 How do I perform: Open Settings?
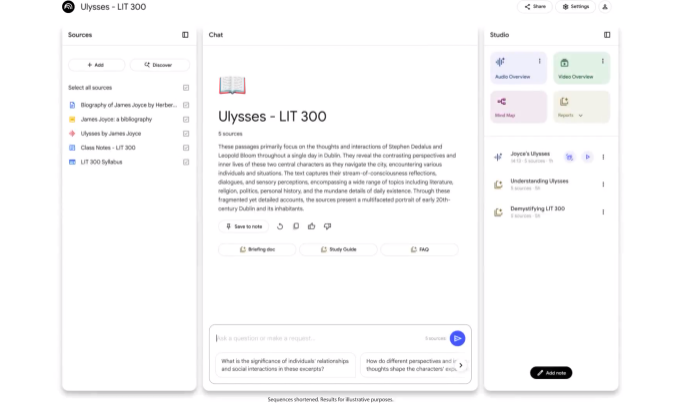pos(576,6)
